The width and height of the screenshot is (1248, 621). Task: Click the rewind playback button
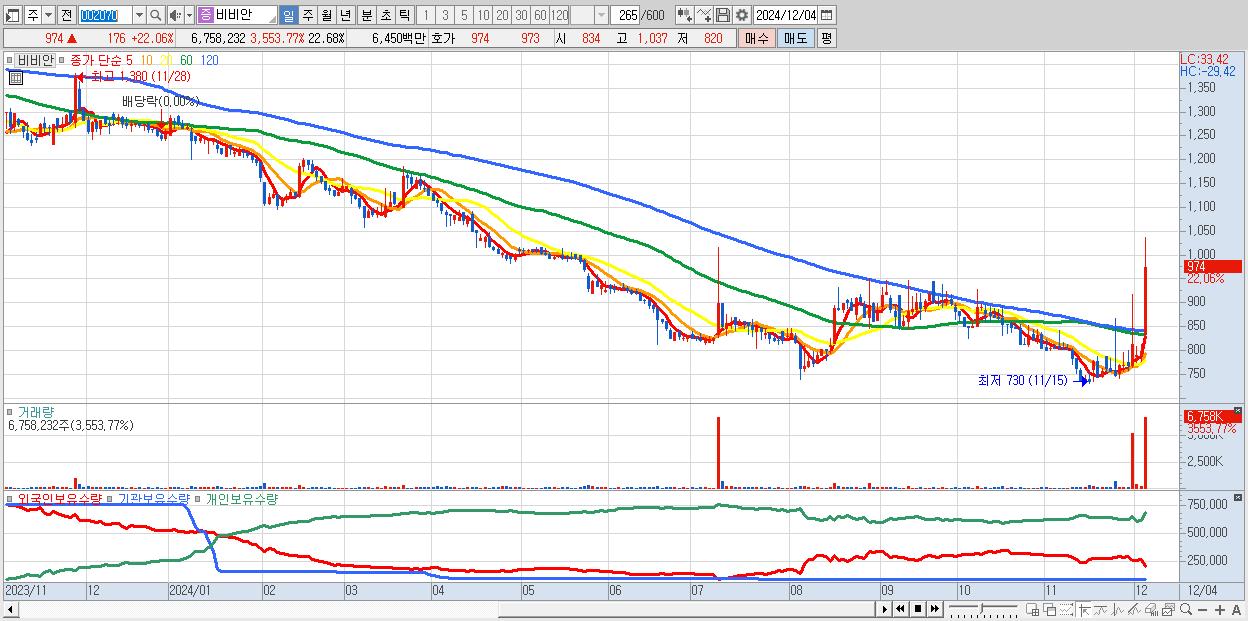coord(900,609)
